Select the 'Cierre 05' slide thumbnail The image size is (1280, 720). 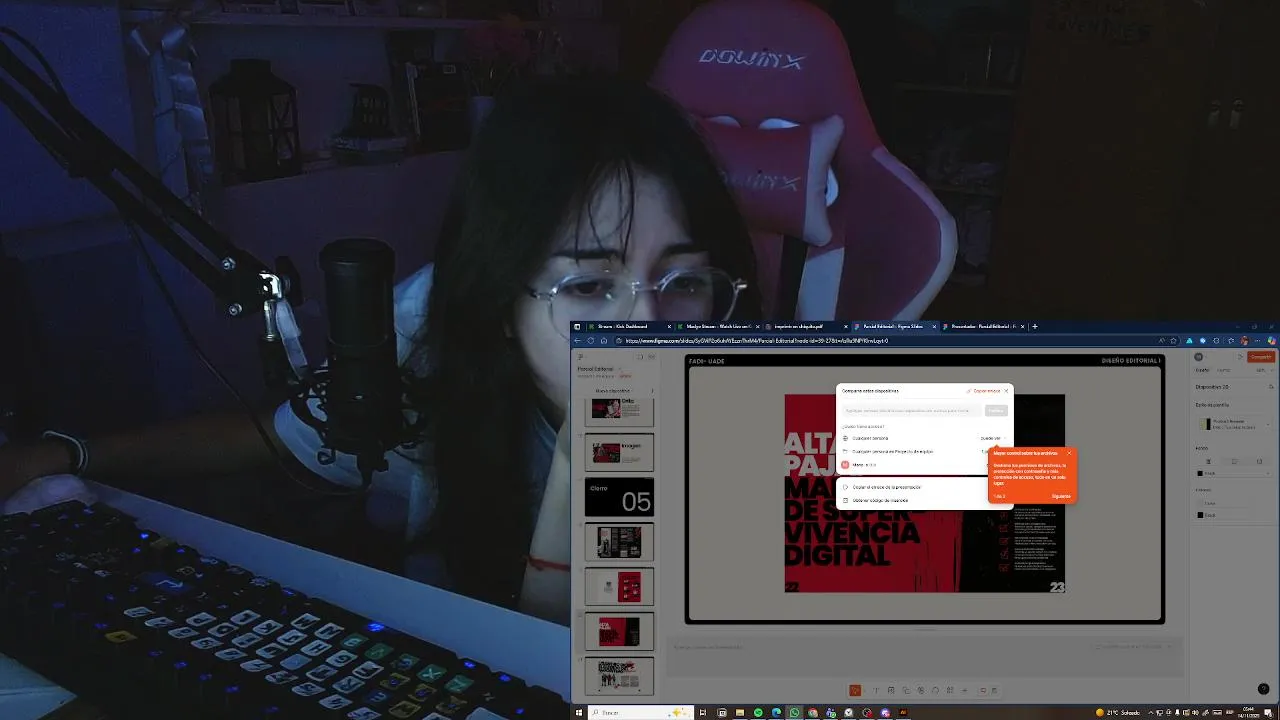(x=619, y=497)
